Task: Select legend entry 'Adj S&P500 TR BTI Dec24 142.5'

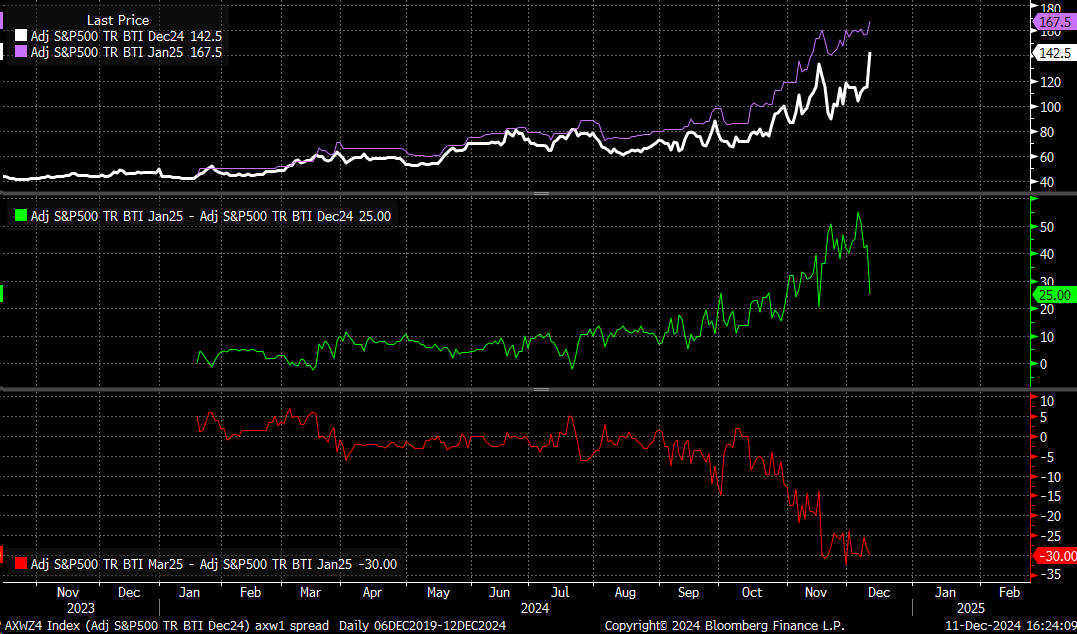Action: point(126,36)
